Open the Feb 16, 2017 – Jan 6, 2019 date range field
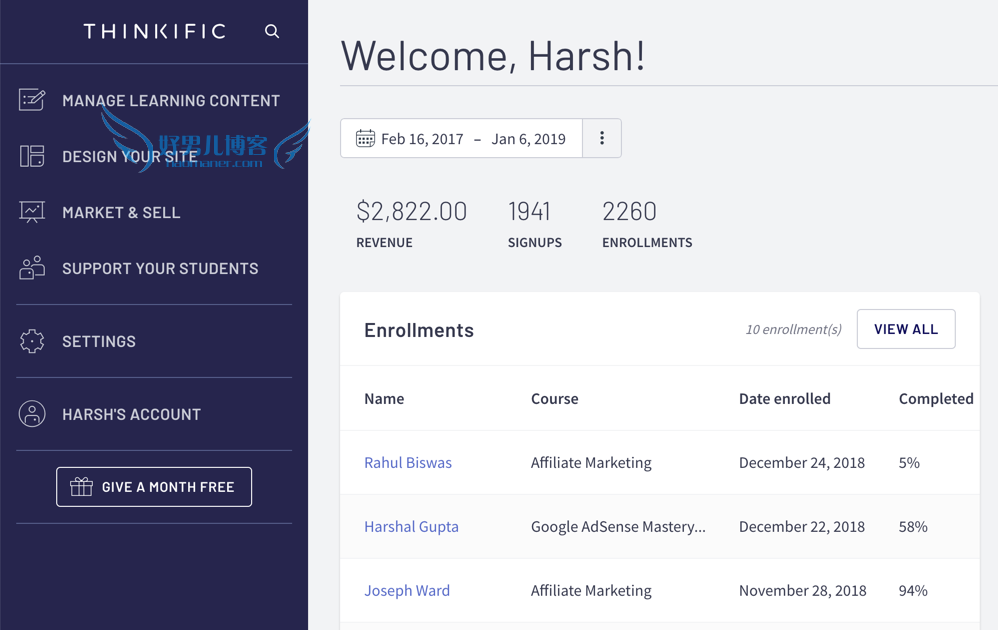998x630 pixels. click(x=461, y=138)
